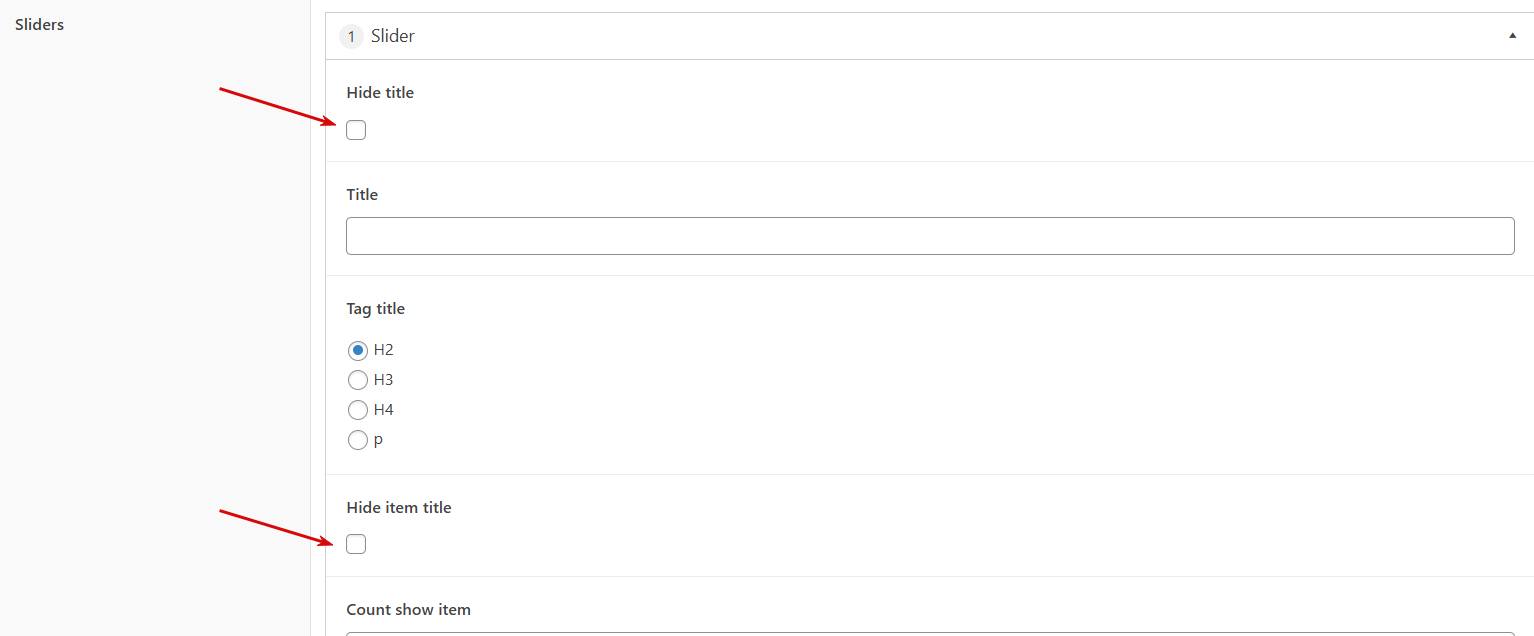Click the "Tag title" field label
Screen dimensions: 1534x636
click(376, 309)
